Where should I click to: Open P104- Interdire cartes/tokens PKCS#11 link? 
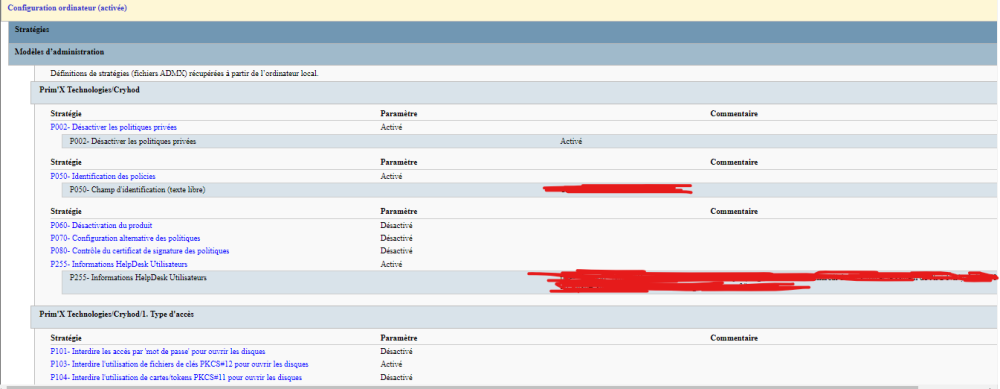(176, 378)
